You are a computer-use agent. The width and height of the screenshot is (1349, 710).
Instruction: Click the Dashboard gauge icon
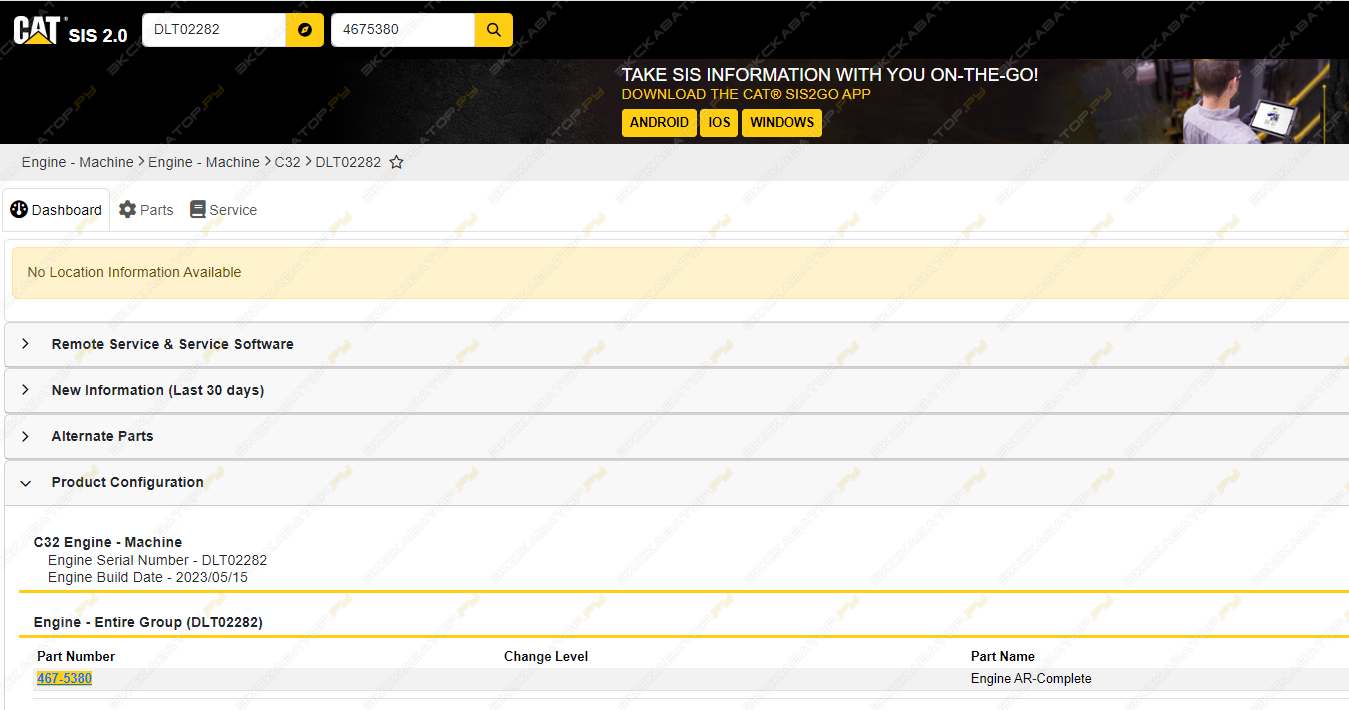tap(19, 209)
